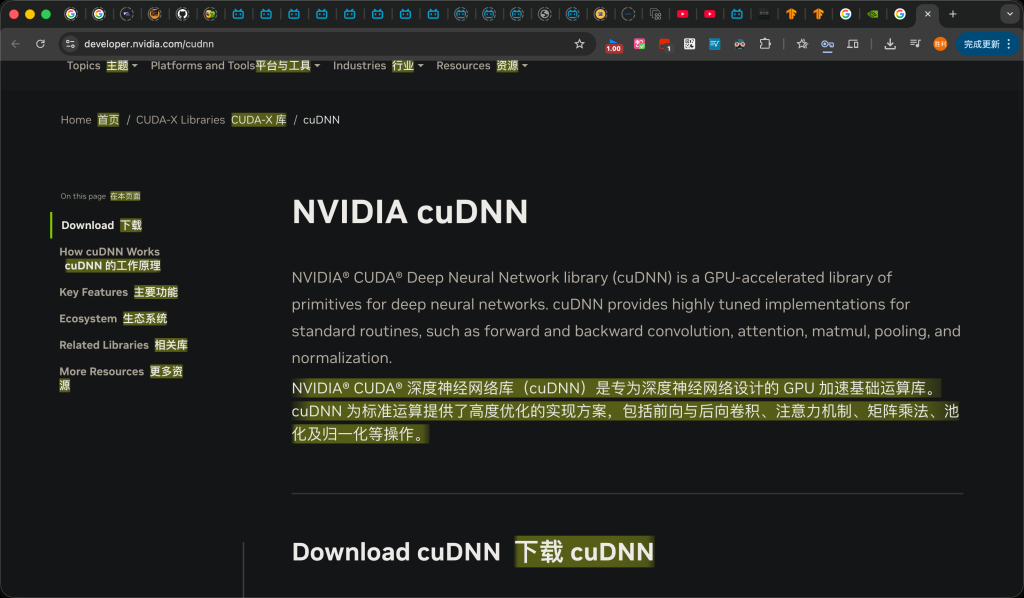Open the orange profile avatar
The width and height of the screenshot is (1024, 598).
tap(940, 44)
